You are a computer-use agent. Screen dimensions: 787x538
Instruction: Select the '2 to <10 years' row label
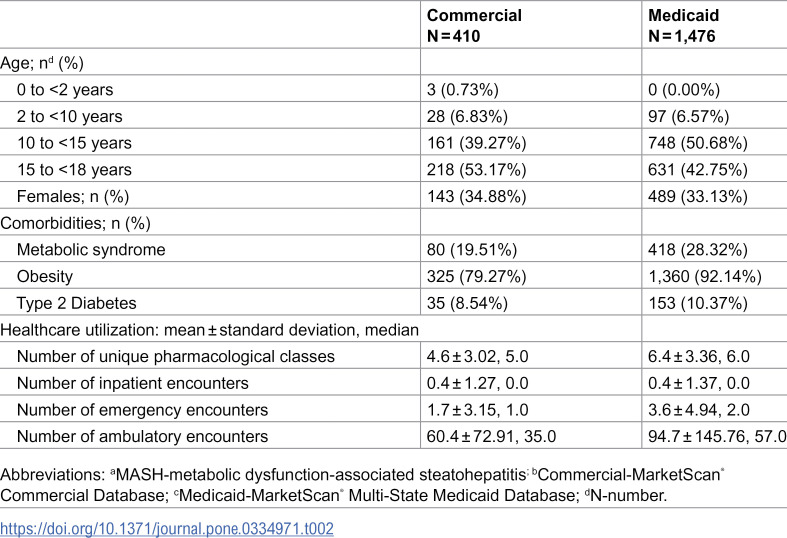click(x=69, y=116)
